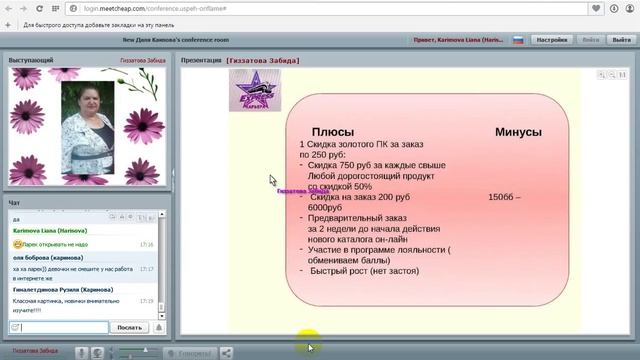Click the browser forward arrow
This screenshot has height=360, width=640.
(23, 9)
